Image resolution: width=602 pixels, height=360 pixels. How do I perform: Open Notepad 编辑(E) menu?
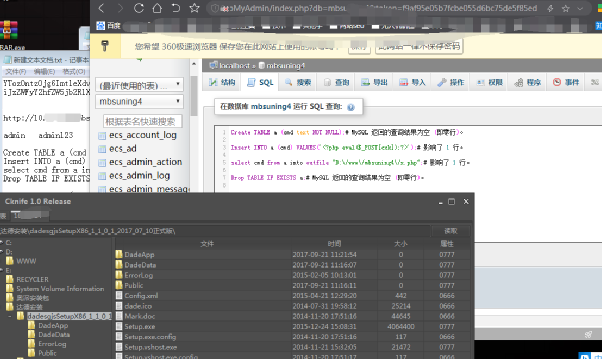(x=45, y=72)
